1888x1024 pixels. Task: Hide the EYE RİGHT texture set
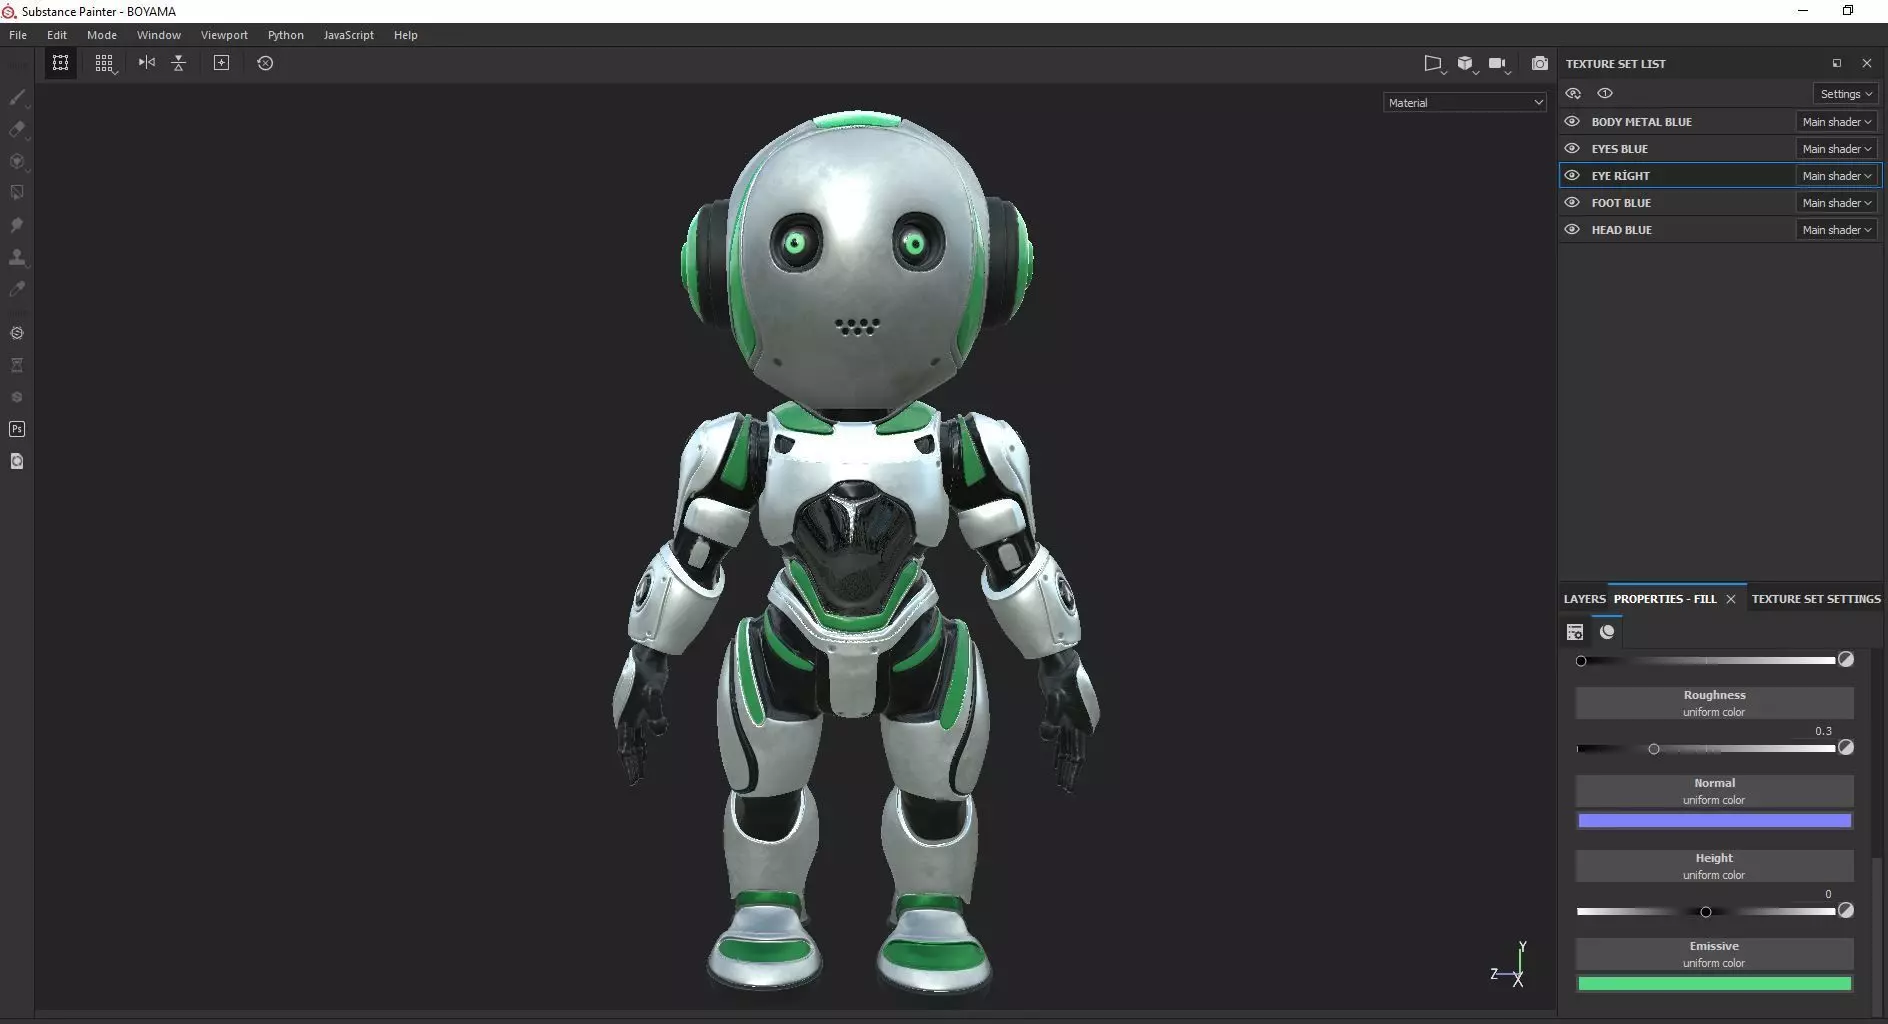click(x=1572, y=176)
